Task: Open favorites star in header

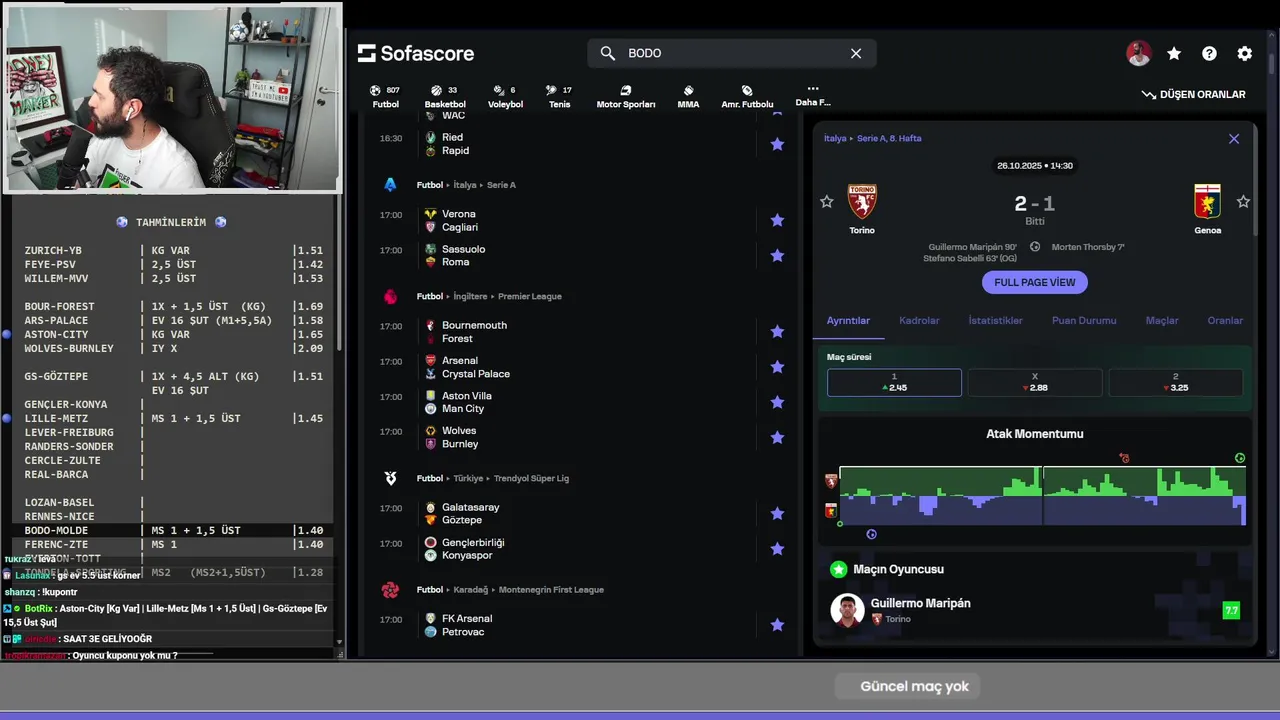Action: (x=1174, y=54)
